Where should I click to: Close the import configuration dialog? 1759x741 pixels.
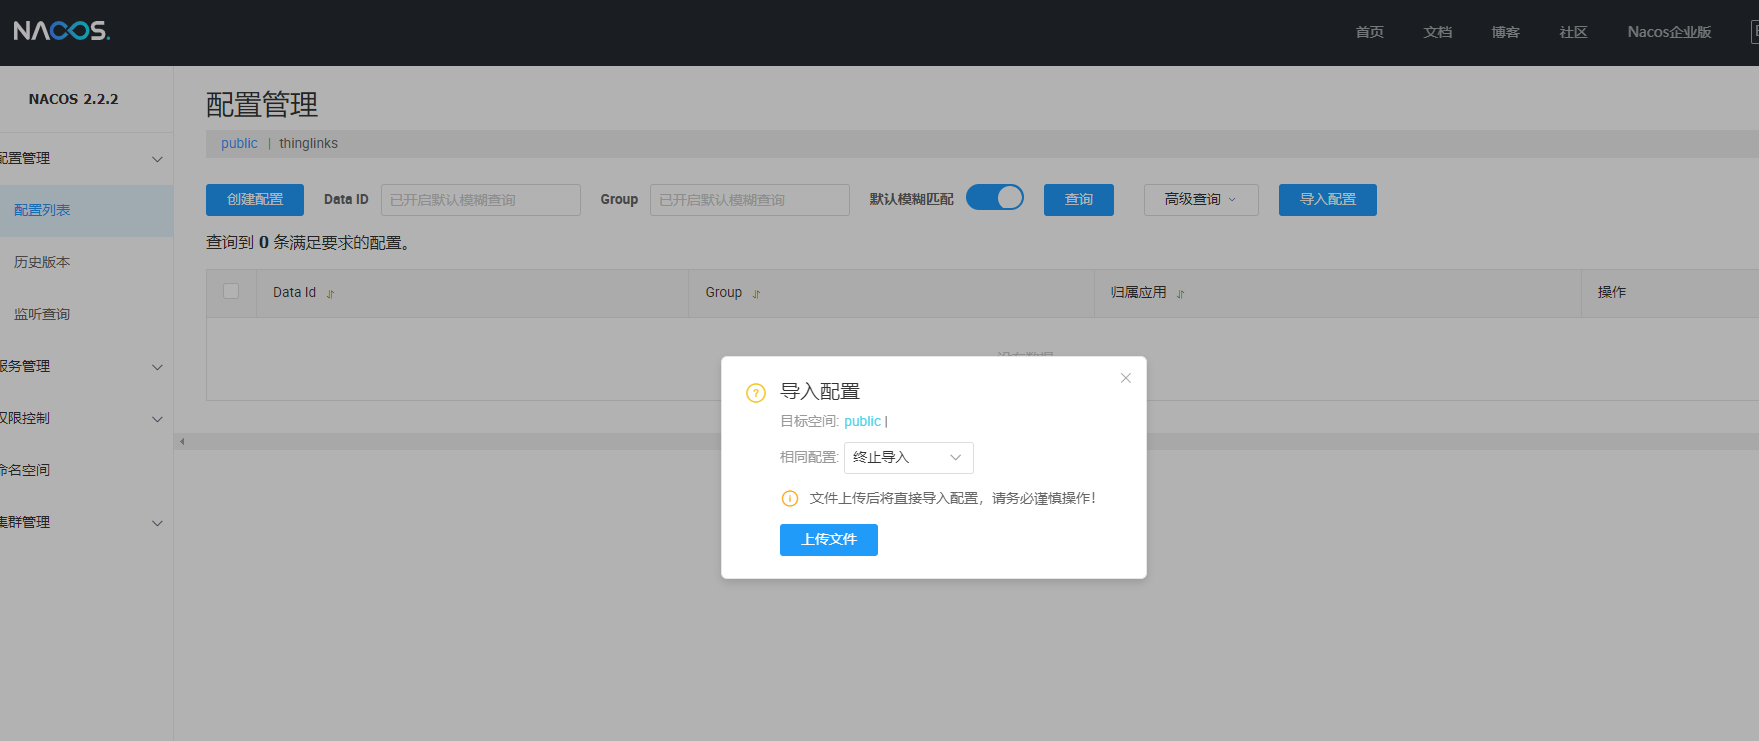[1126, 378]
